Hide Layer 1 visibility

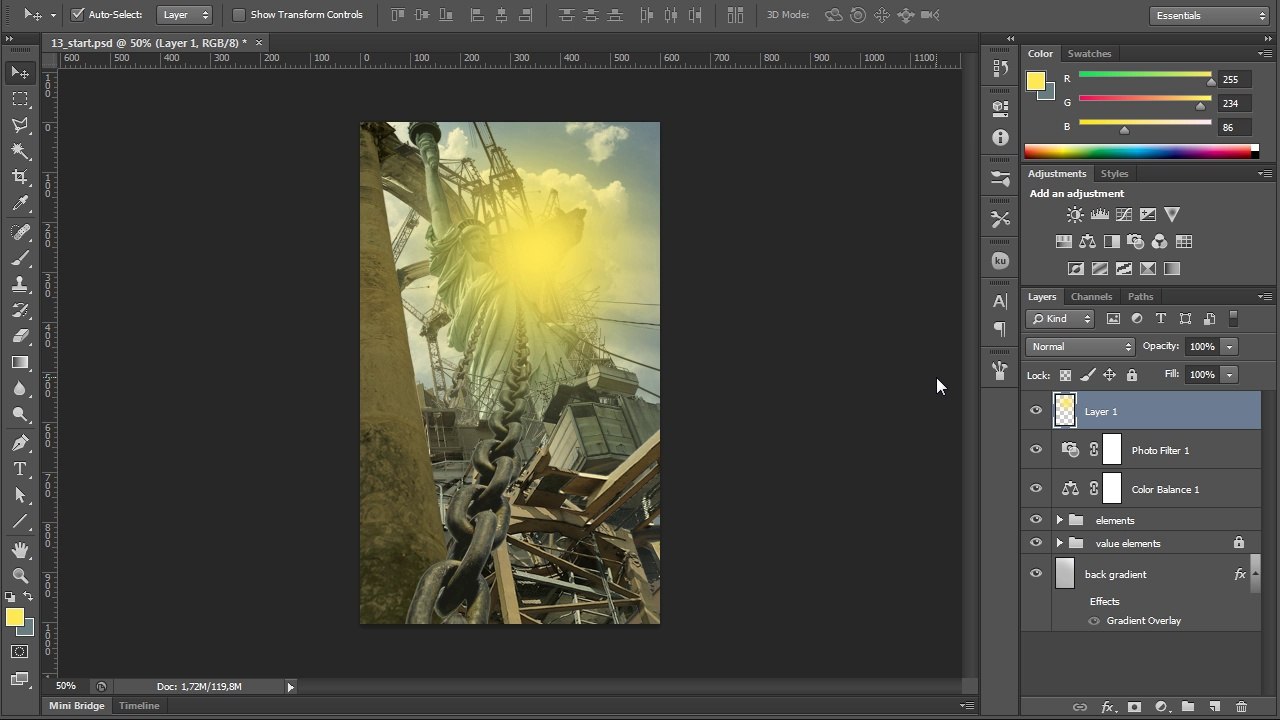click(1036, 411)
